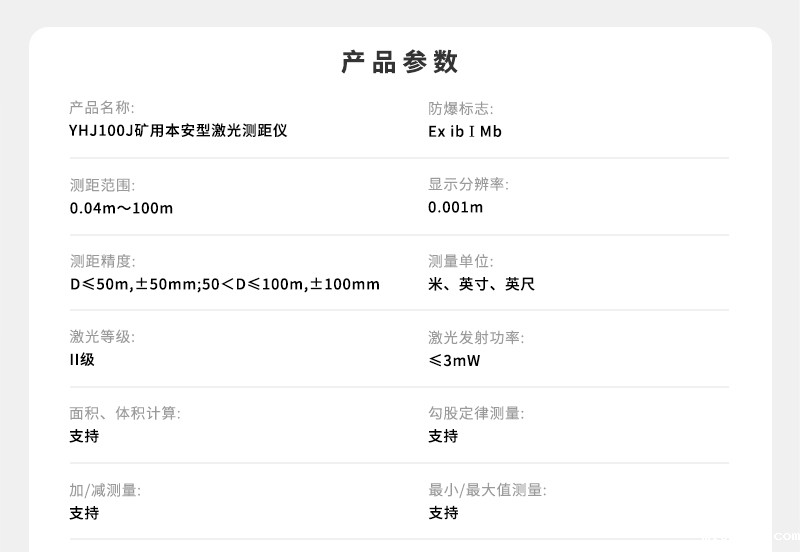The width and height of the screenshot is (800, 552).
Task: Select the II级 laser class value
Action: click(82, 360)
